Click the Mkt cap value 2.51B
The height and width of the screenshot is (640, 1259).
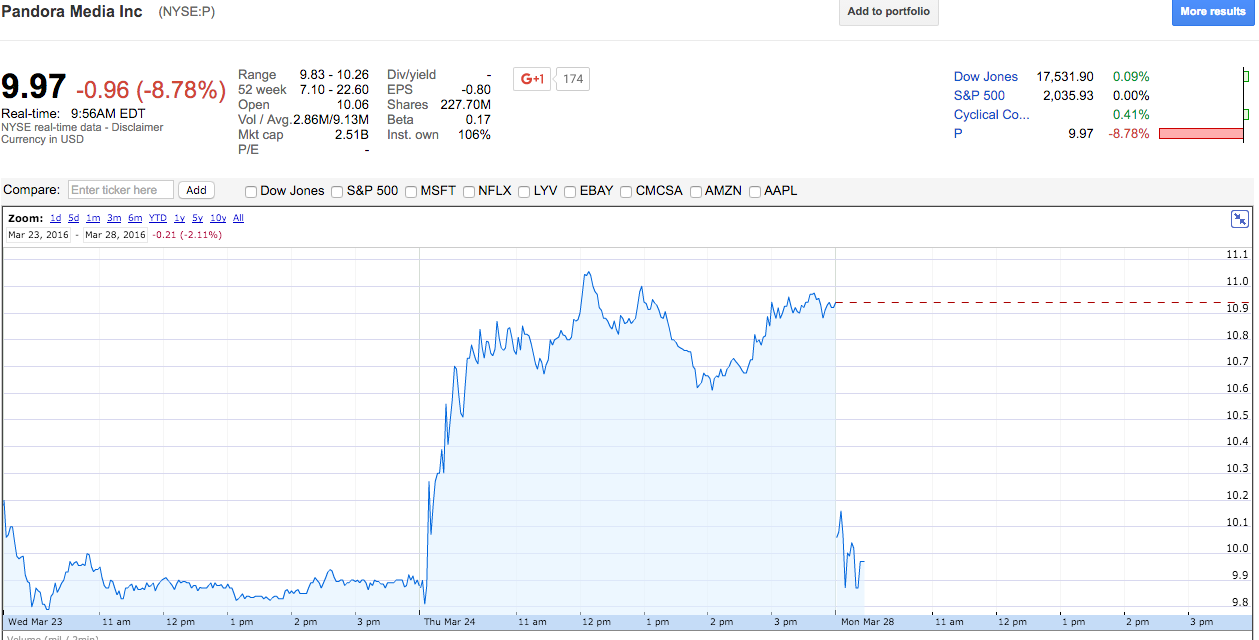point(351,135)
